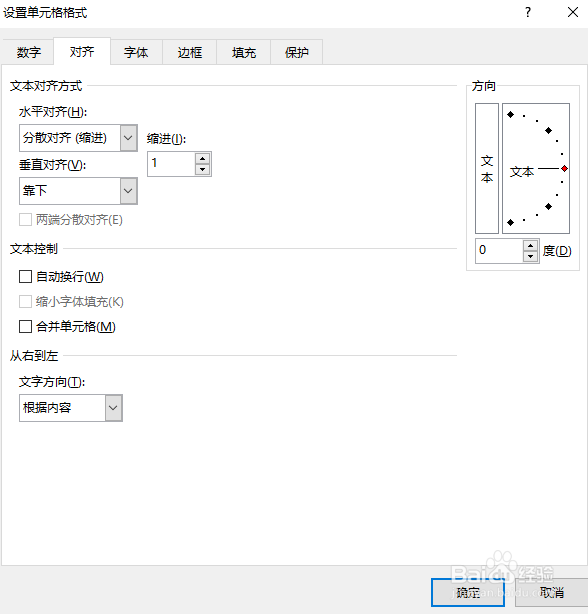Decrease degrees with the down spinner arrow
Screen dimensions: 588x614
[x=530, y=256]
